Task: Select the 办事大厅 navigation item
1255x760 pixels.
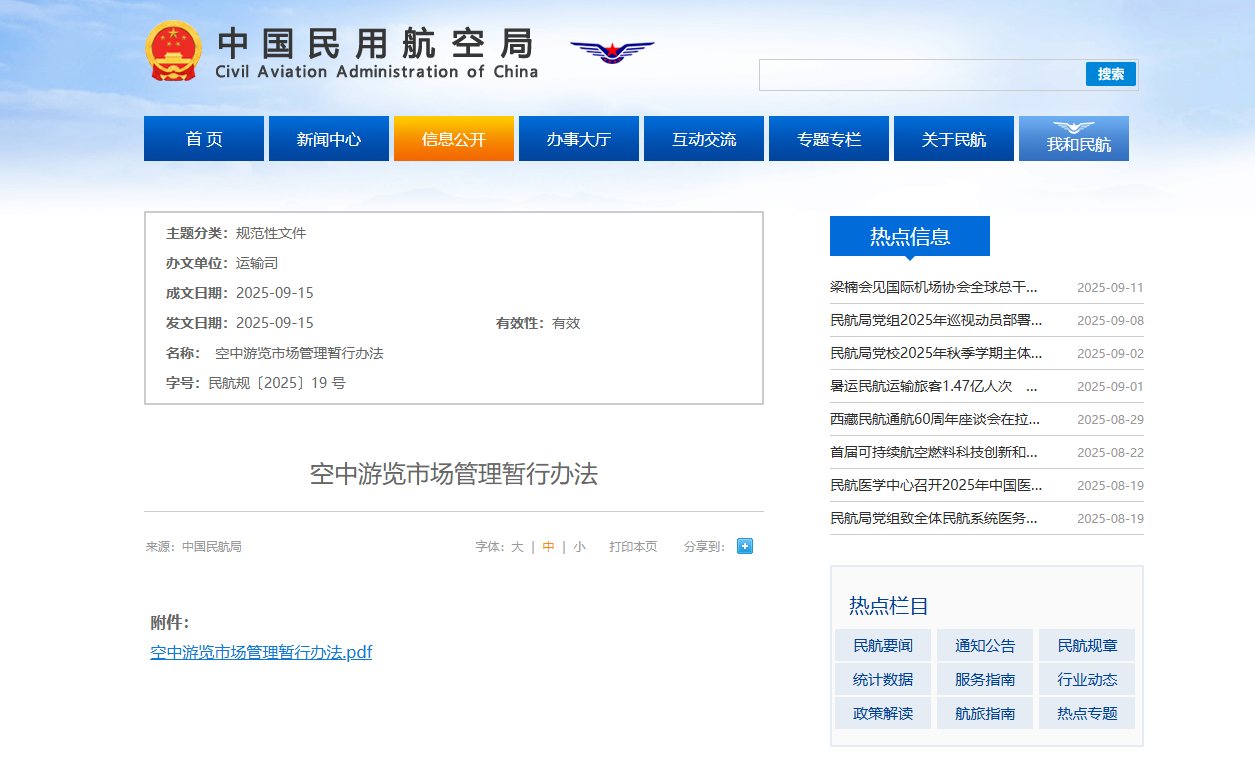Action: tap(578, 139)
